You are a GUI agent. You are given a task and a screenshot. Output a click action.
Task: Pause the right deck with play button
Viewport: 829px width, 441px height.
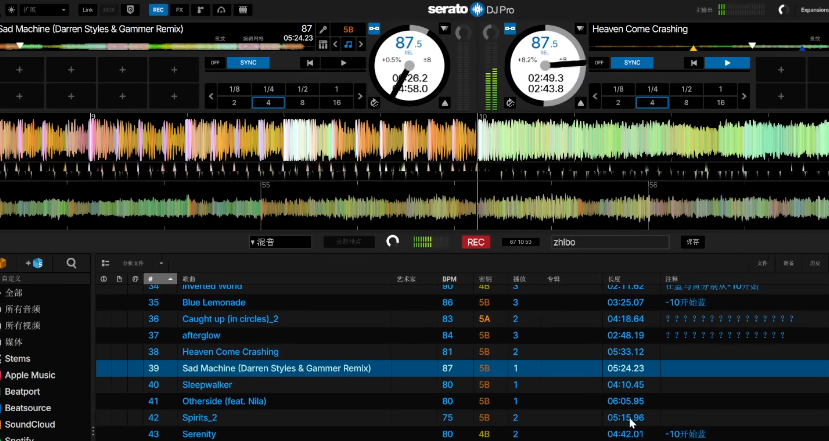coord(727,62)
